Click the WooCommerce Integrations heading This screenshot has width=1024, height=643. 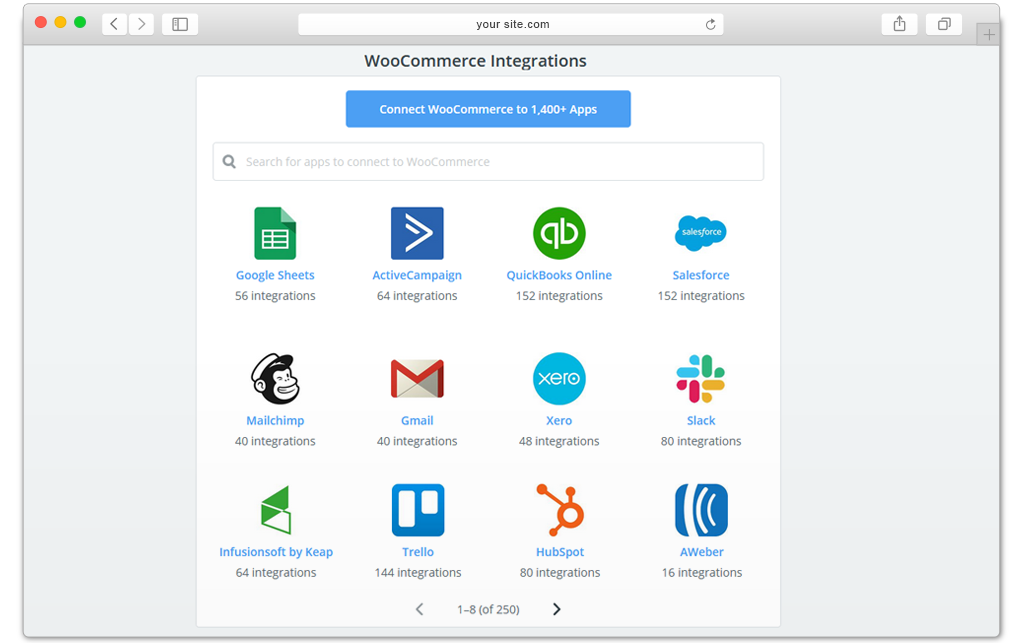(x=475, y=61)
